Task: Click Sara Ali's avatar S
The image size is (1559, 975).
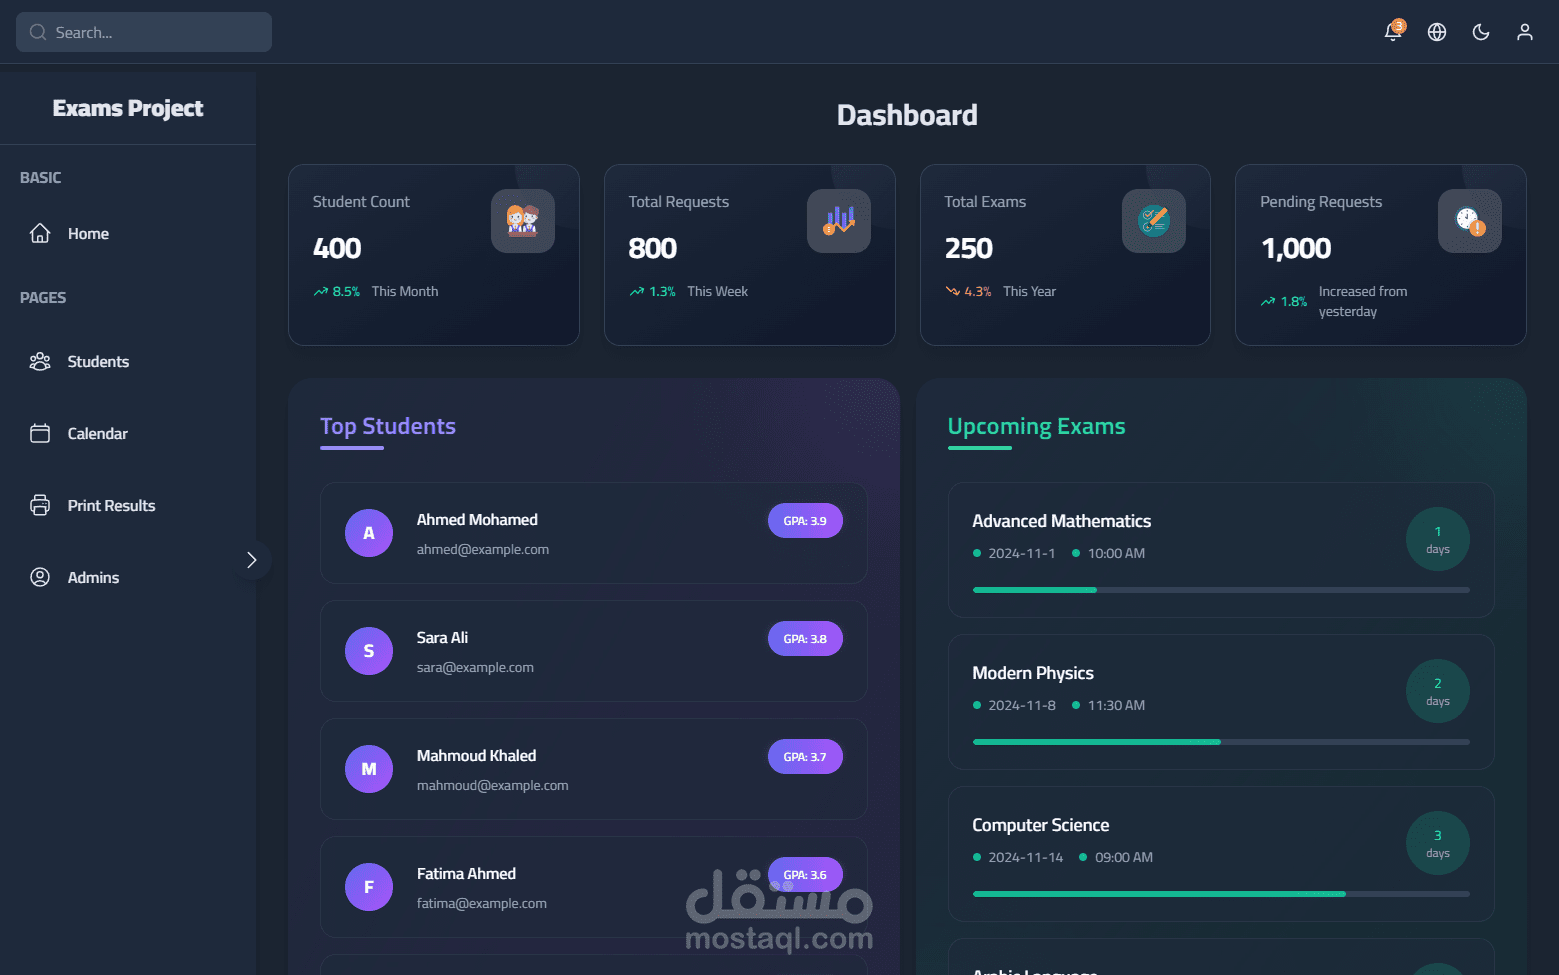Action: pos(369,651)
